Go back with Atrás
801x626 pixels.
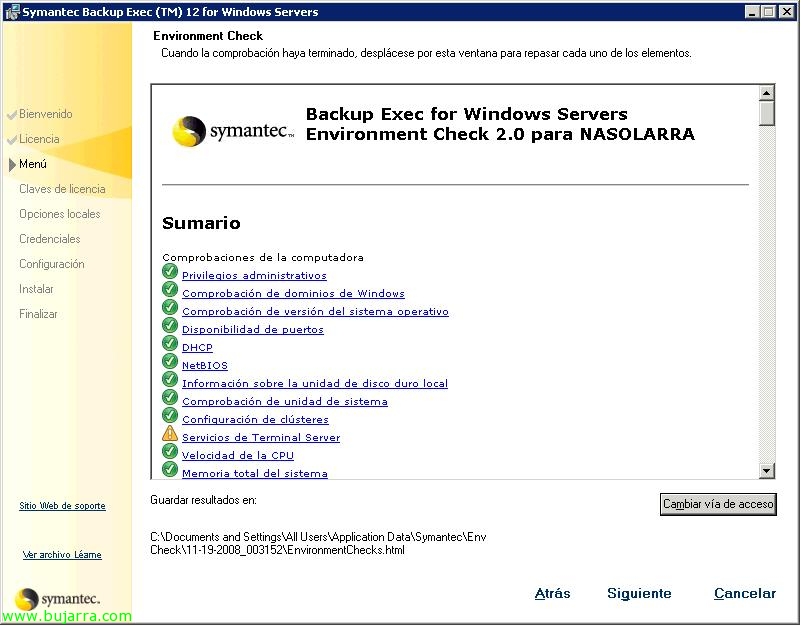pos(552,593)
